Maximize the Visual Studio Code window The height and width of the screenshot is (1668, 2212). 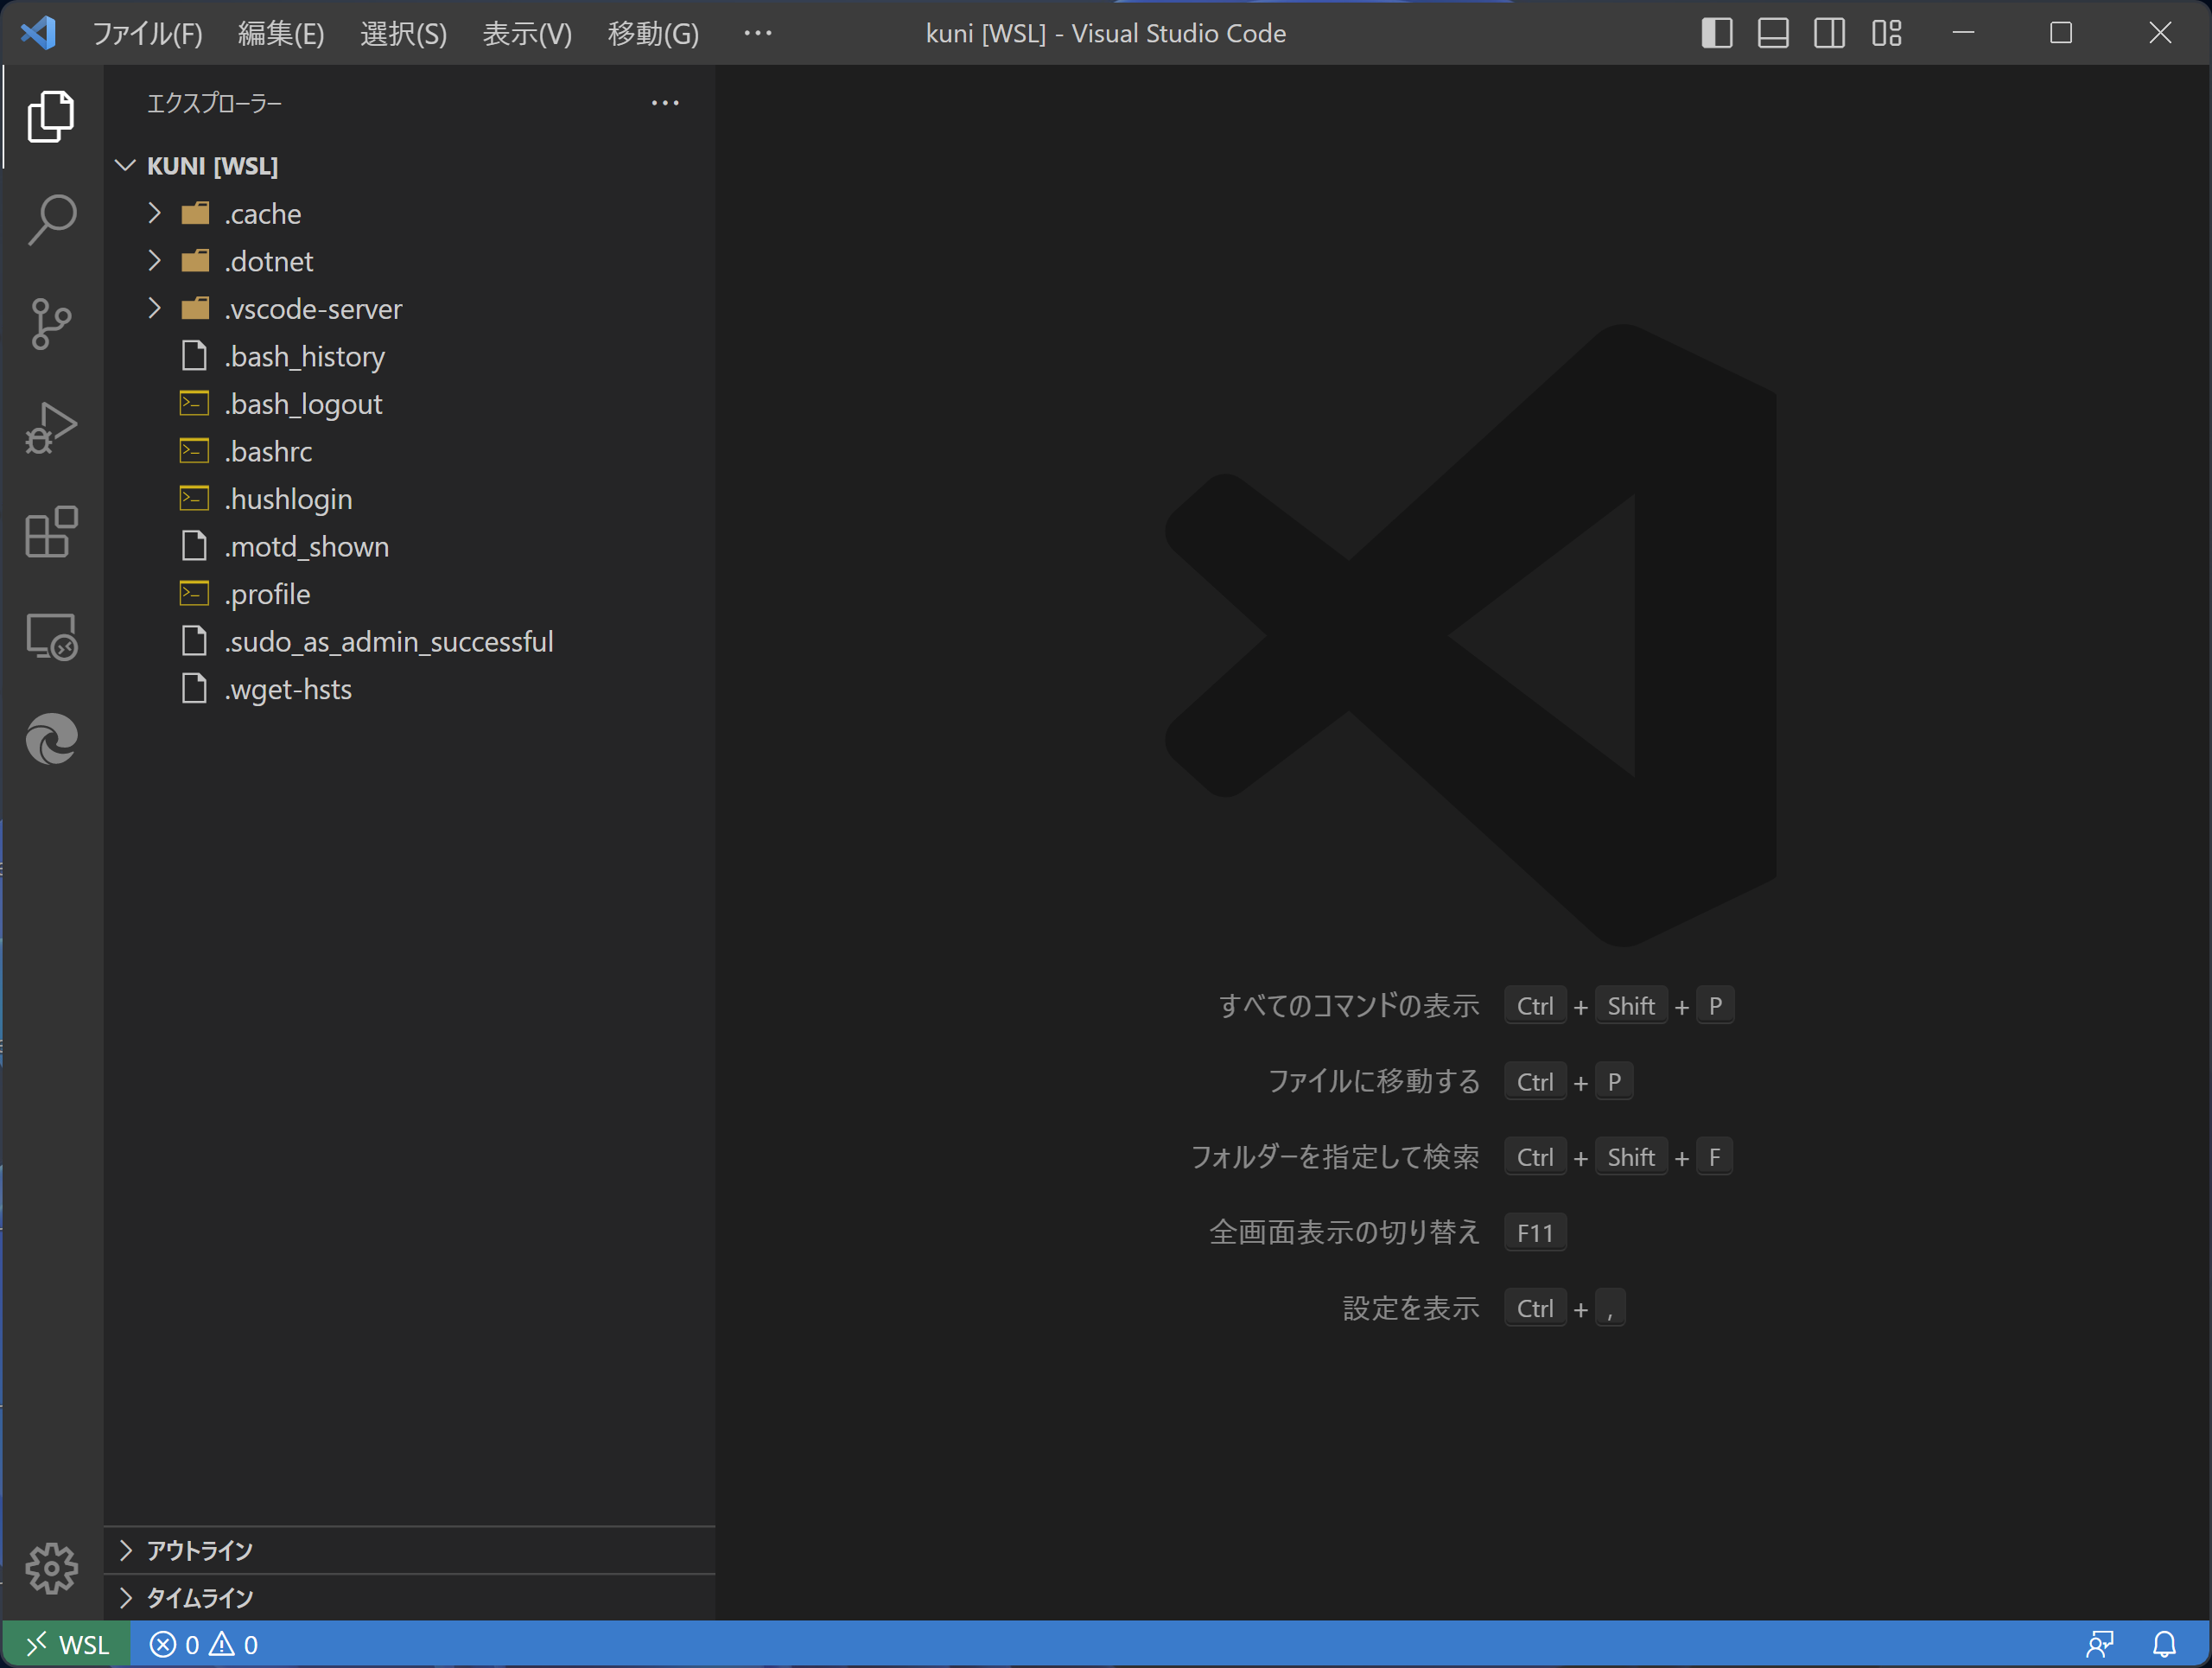pyautogui.click(x=2061, y=33)
